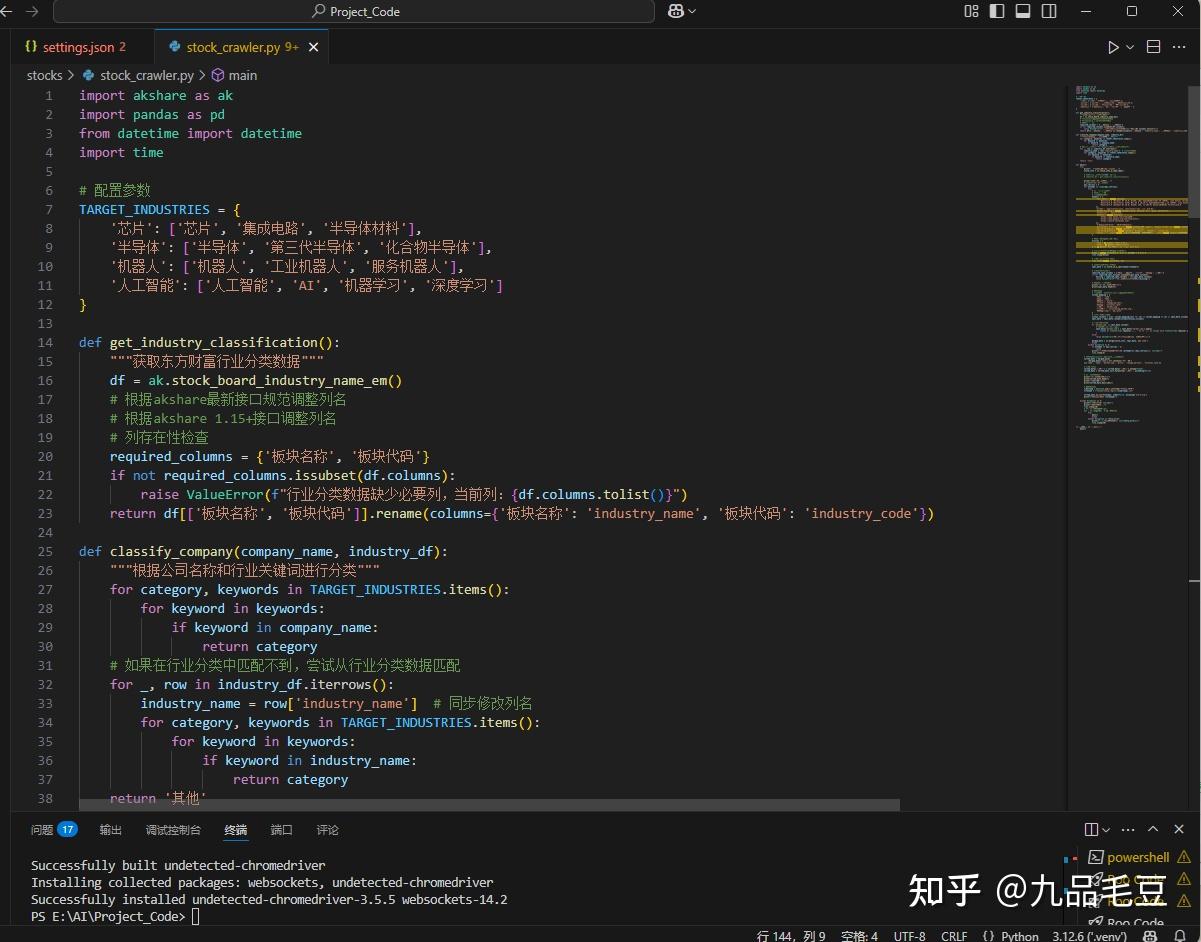Toggle the Primary Side Bar visibility
This screenshot has height=942, width=1201.
coord(994,11)
